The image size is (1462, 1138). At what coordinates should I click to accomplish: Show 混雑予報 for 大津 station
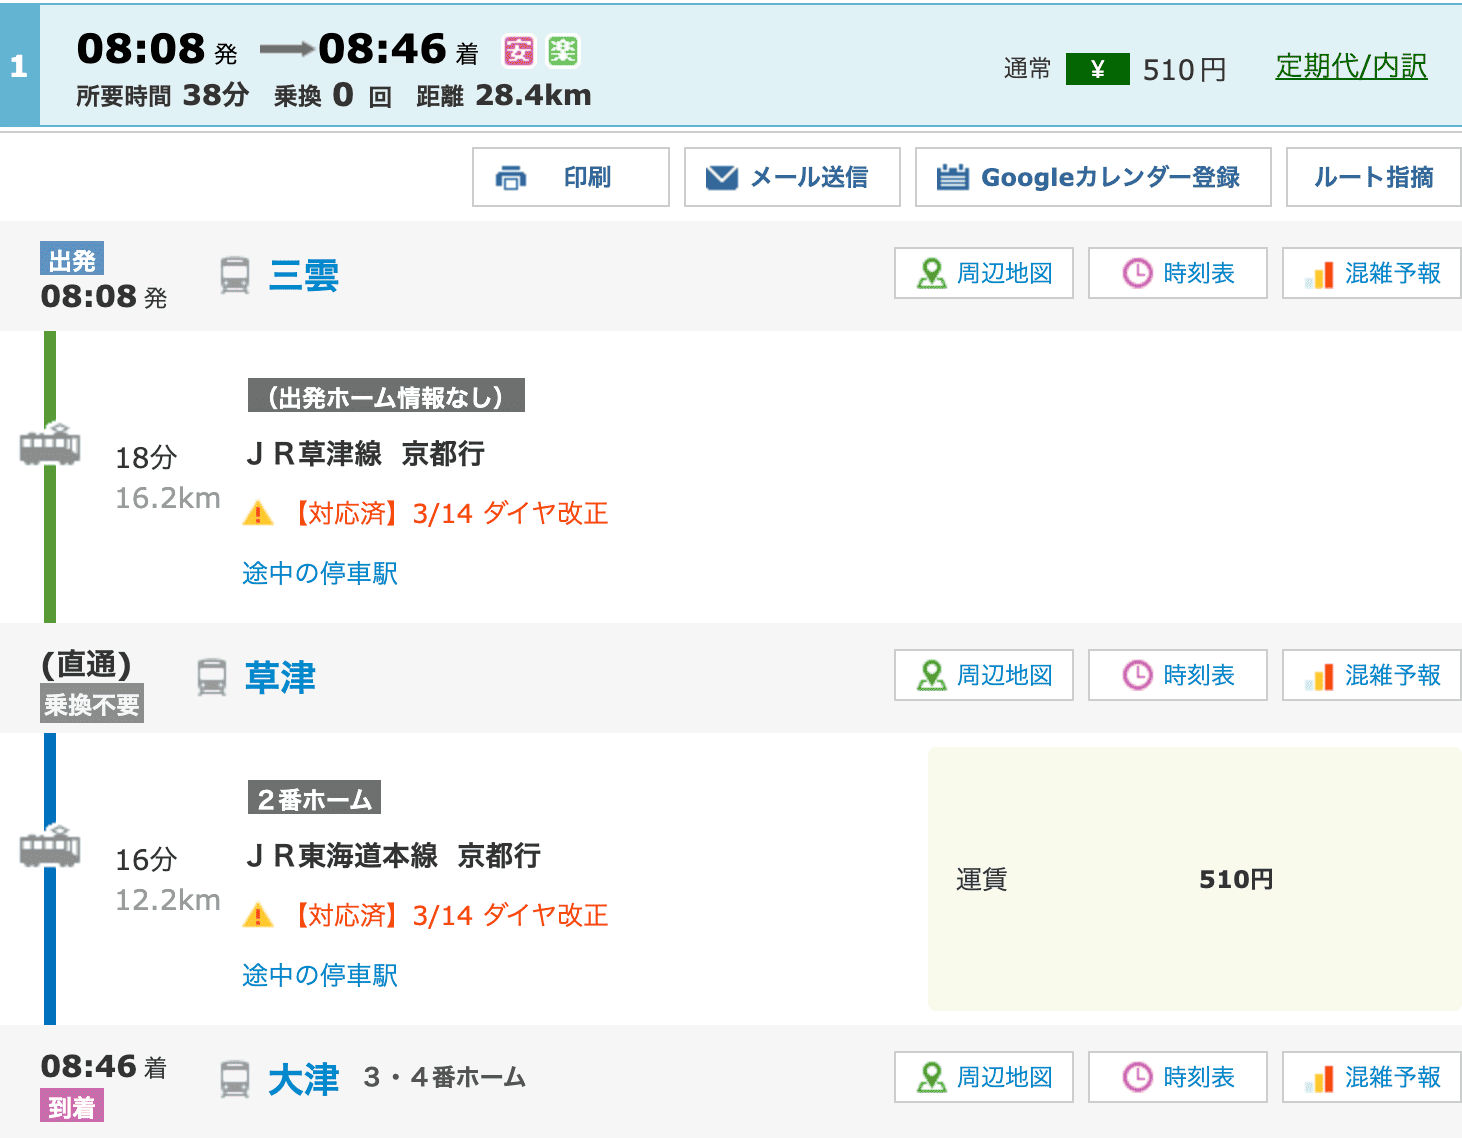pos(1372,1077)
